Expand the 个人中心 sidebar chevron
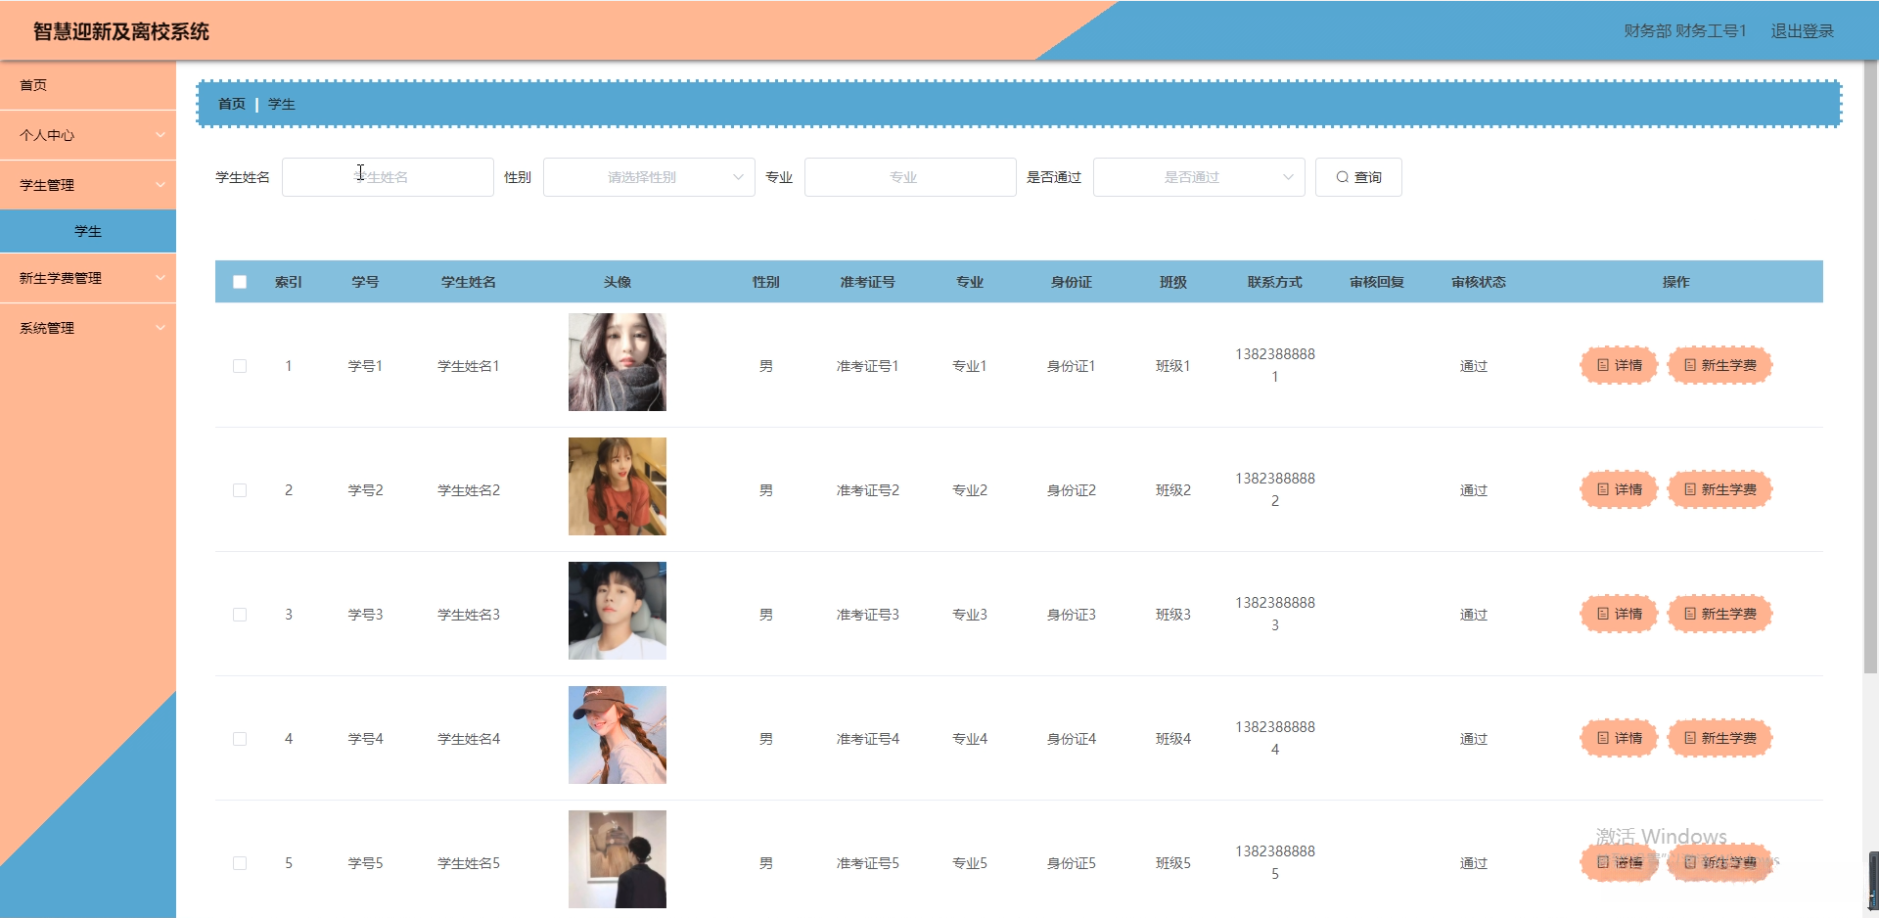Viewport: 1879px width, 918px height. click(x=160, y=135)
